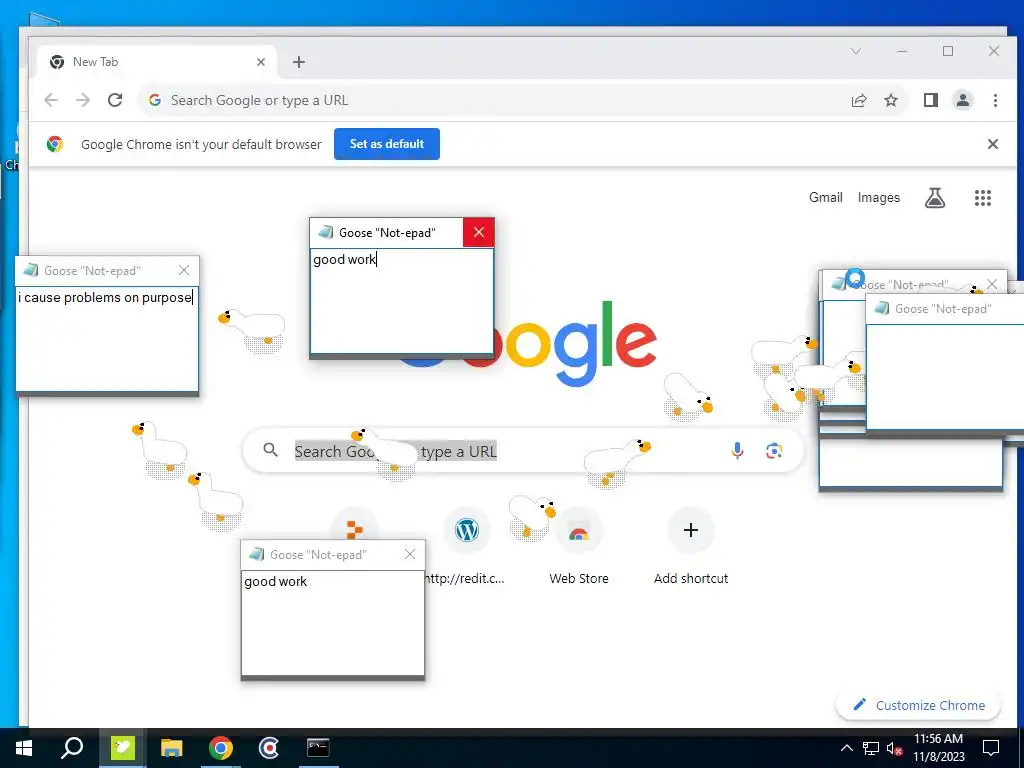
Task: Open the red-blue circular taskbar app
Action: tap(269, 748)
